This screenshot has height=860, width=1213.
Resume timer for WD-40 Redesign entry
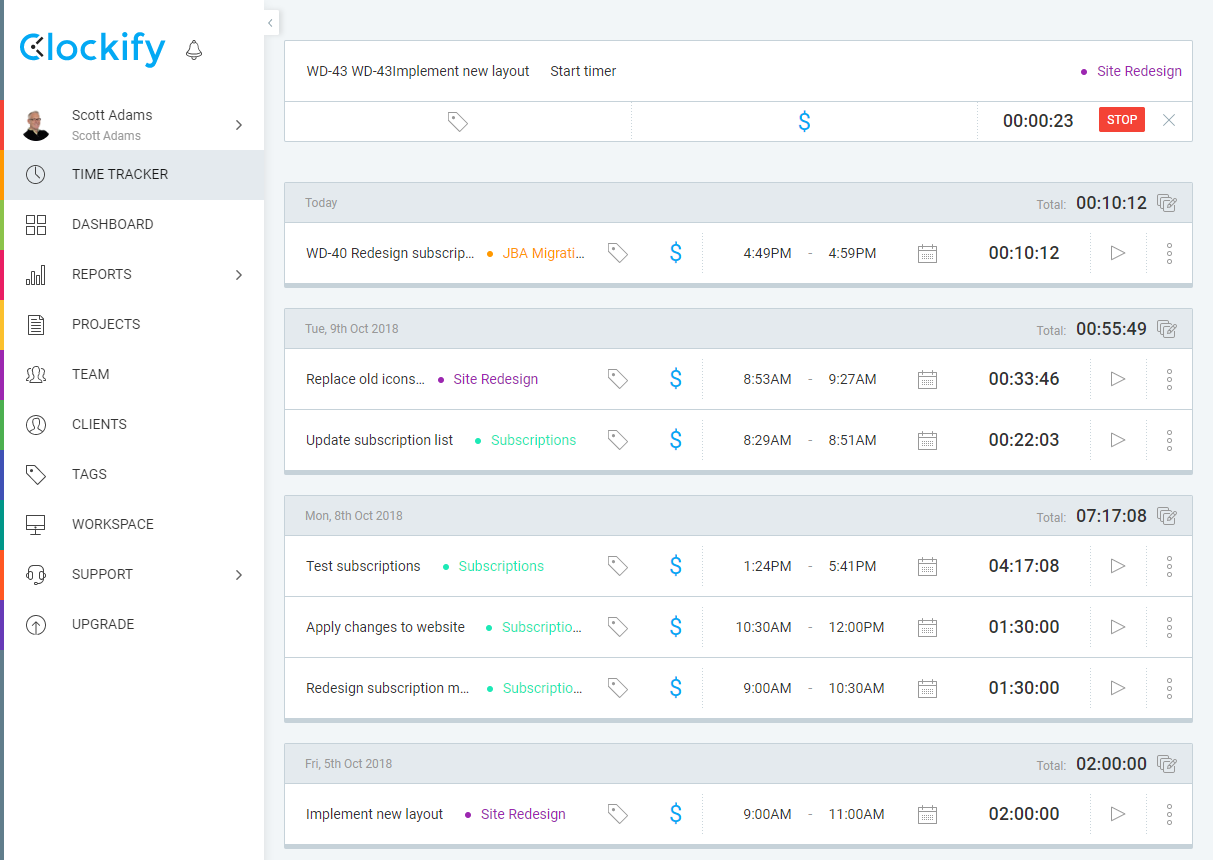tap(1118, 253)
